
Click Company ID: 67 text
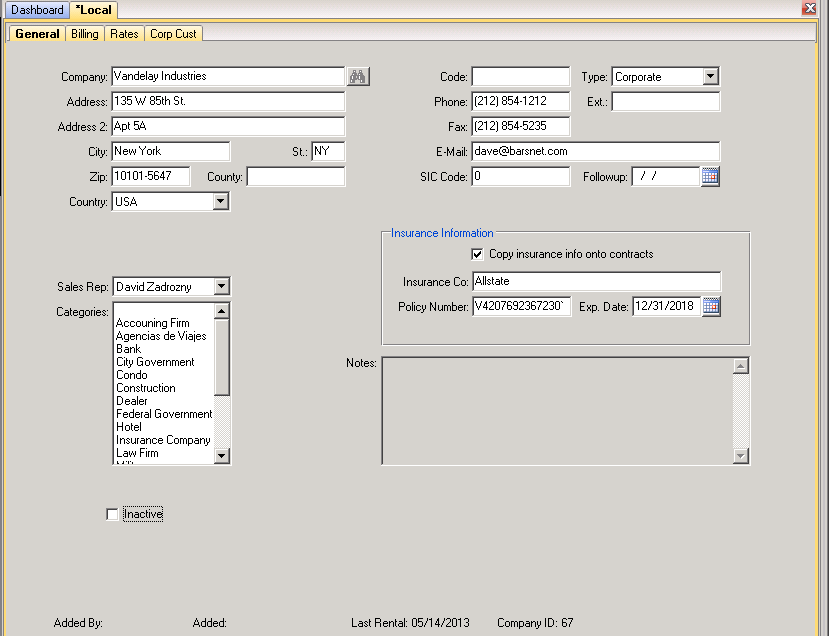click(535, 623)
